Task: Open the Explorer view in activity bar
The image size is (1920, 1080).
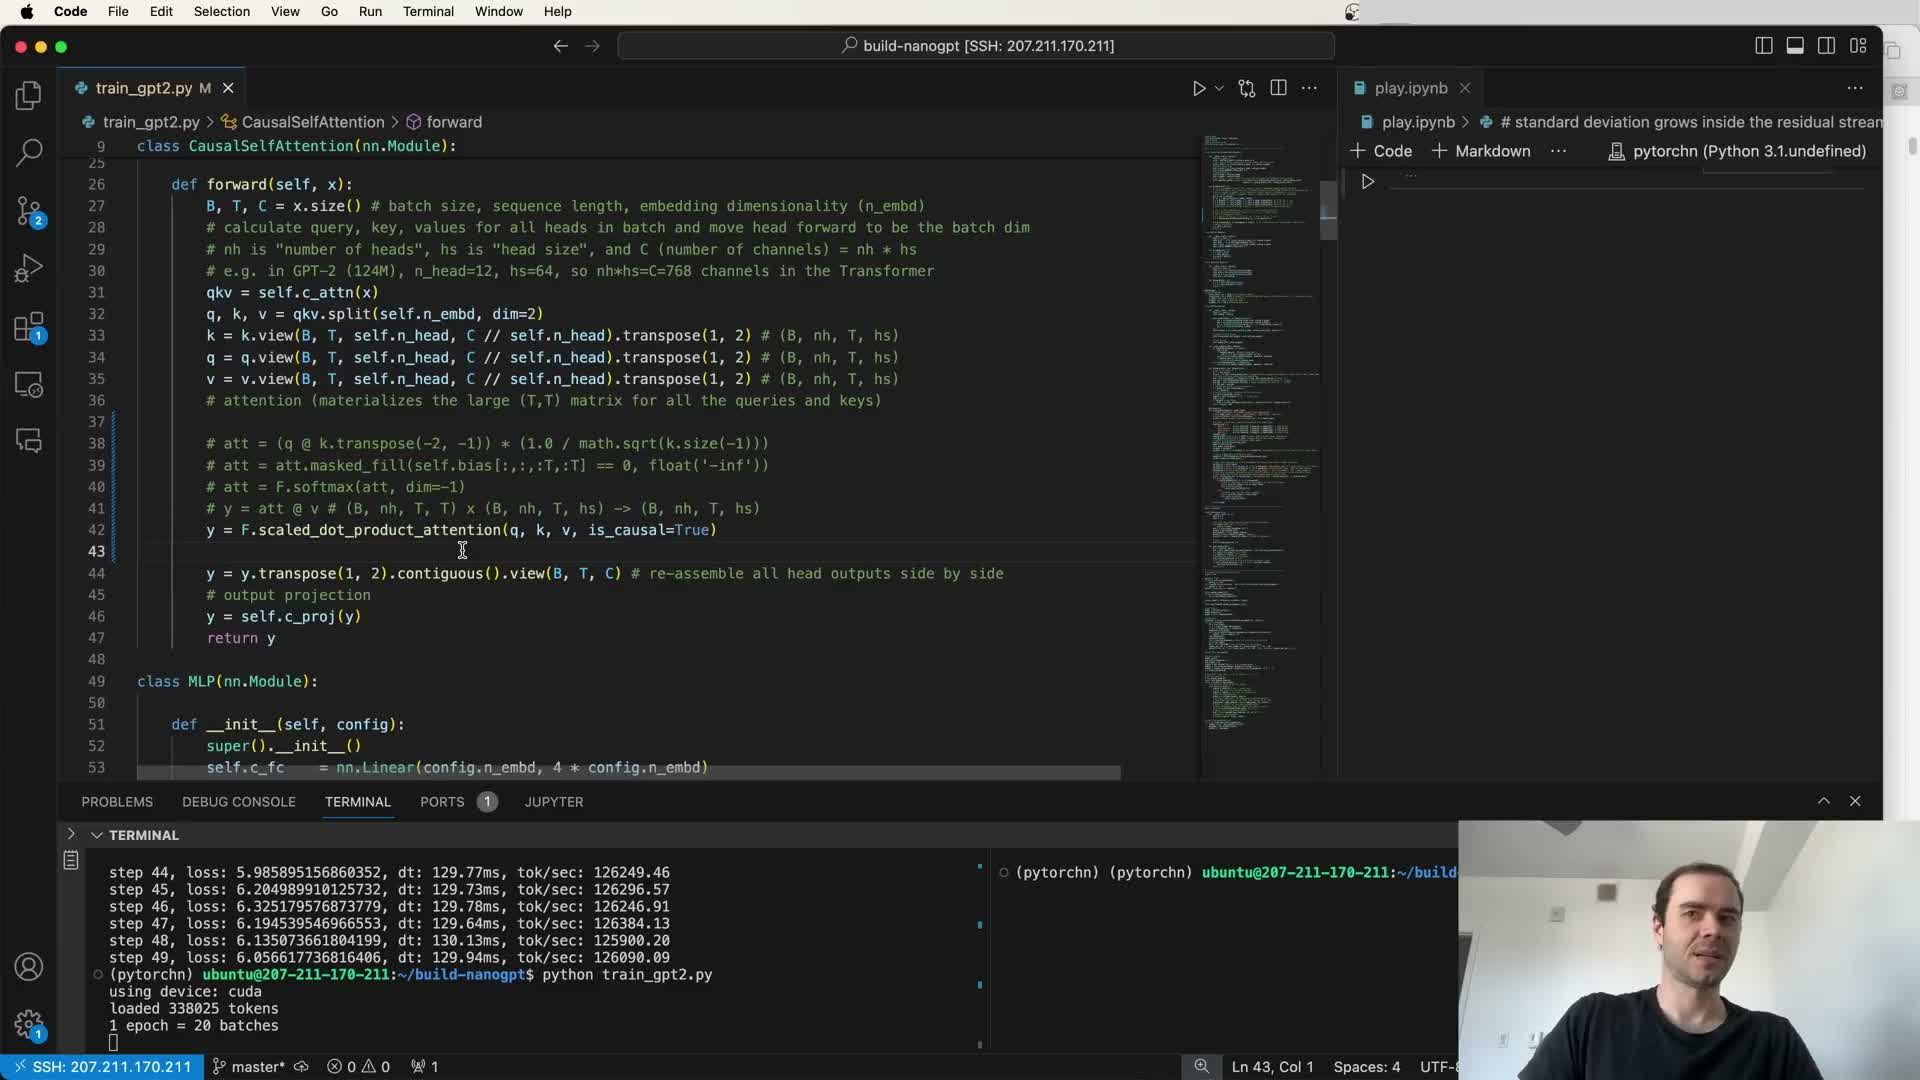Action: [29, 95]
